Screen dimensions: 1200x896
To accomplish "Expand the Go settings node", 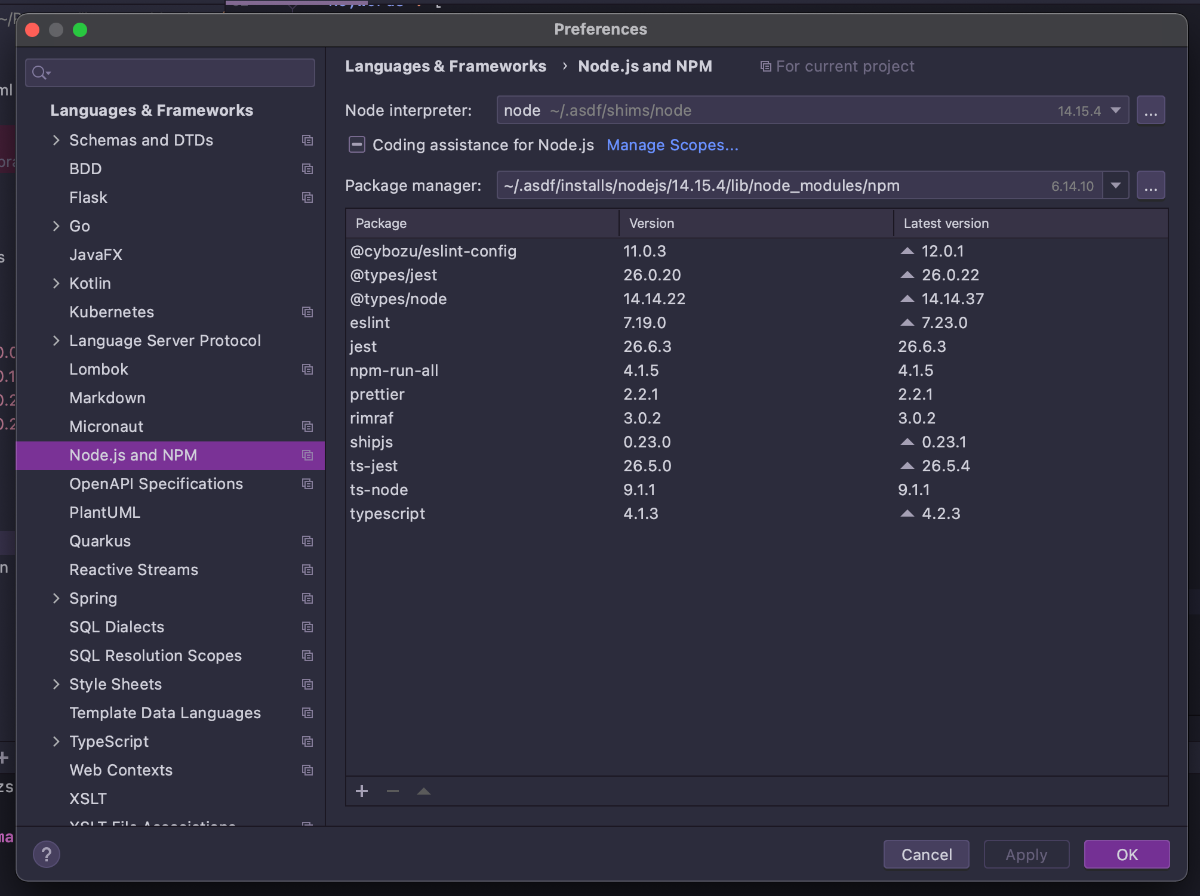I will coord(56,226).
